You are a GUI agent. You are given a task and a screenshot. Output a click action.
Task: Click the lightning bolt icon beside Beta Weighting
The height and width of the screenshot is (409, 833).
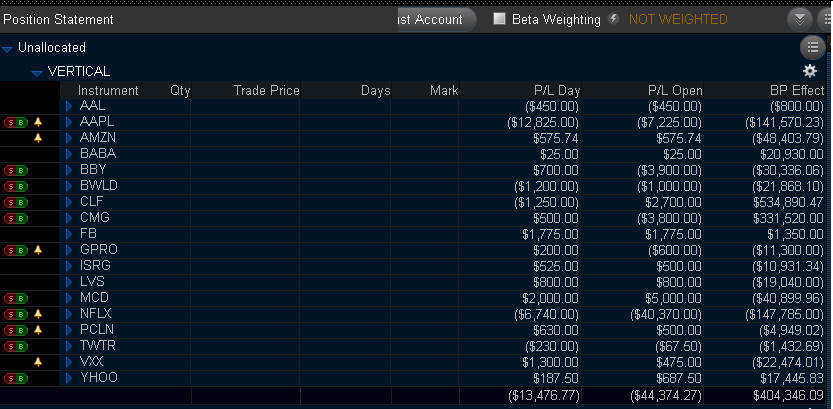pyautogui.click(x=613, y=19)
